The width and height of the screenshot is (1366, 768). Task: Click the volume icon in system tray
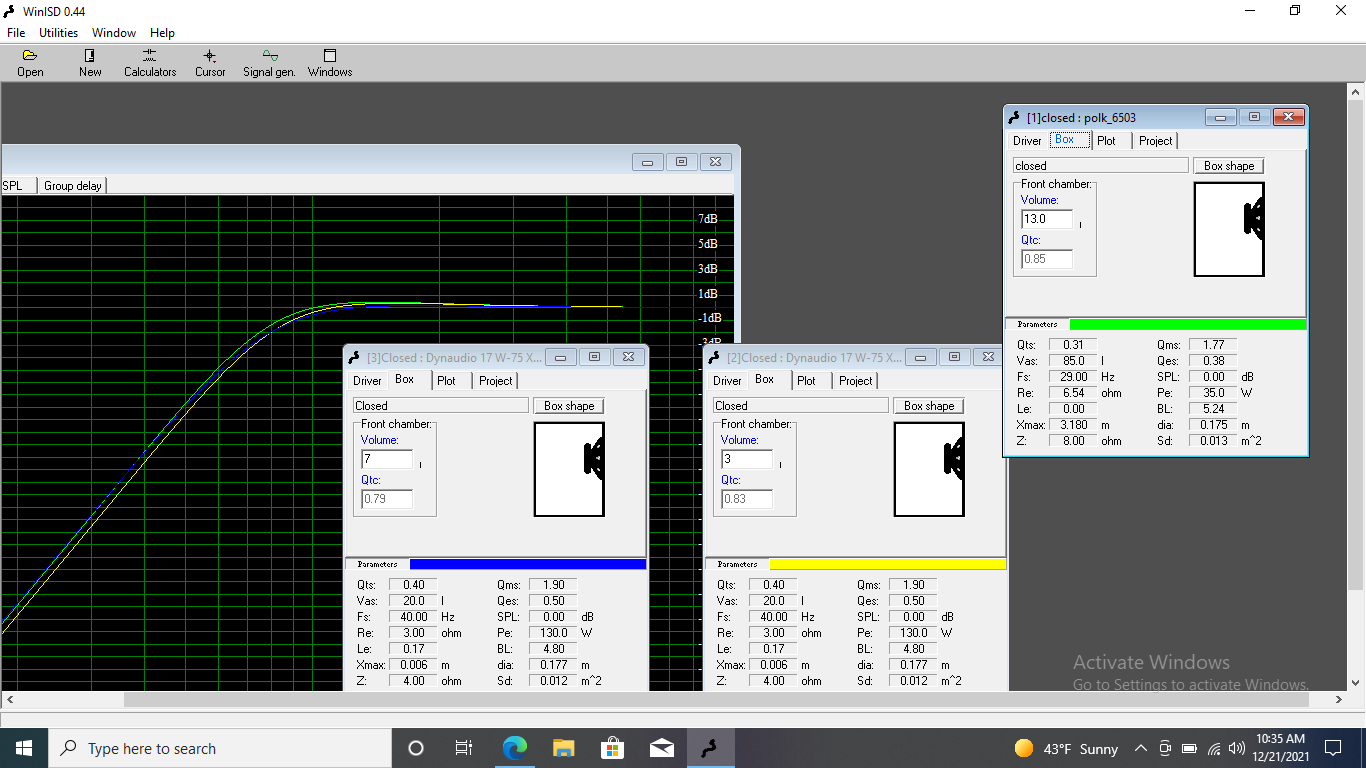click(1237, 748)
